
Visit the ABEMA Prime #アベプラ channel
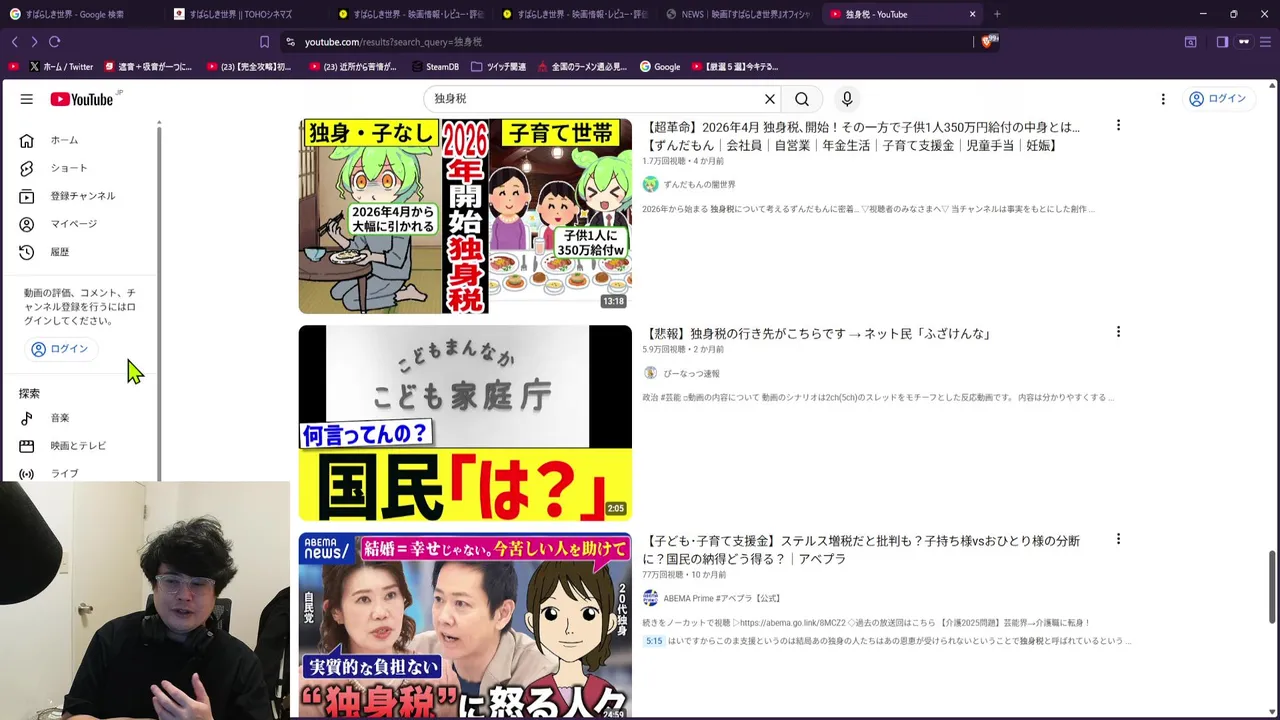pos(722,599)
